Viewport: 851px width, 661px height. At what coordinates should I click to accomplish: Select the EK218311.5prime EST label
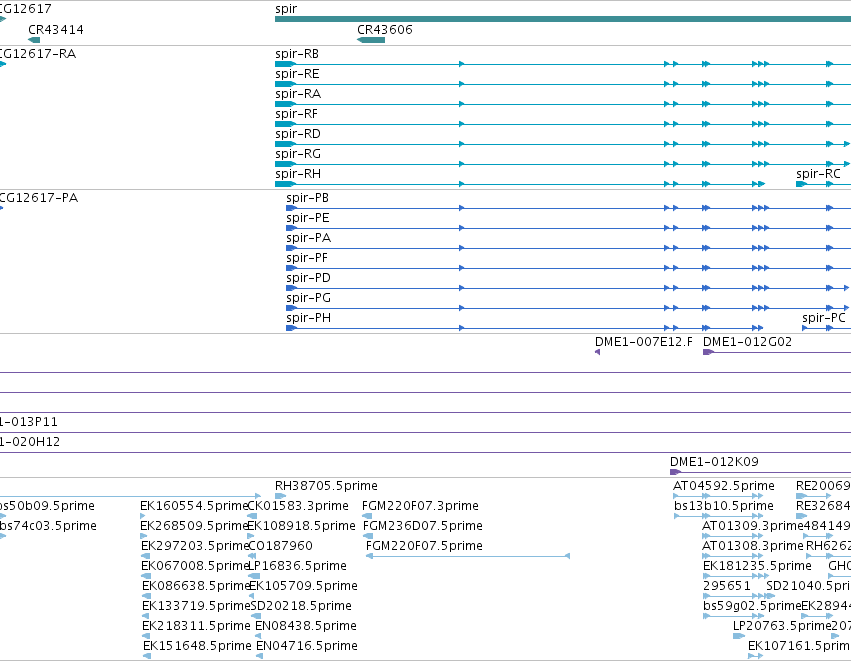click(196, 626)
